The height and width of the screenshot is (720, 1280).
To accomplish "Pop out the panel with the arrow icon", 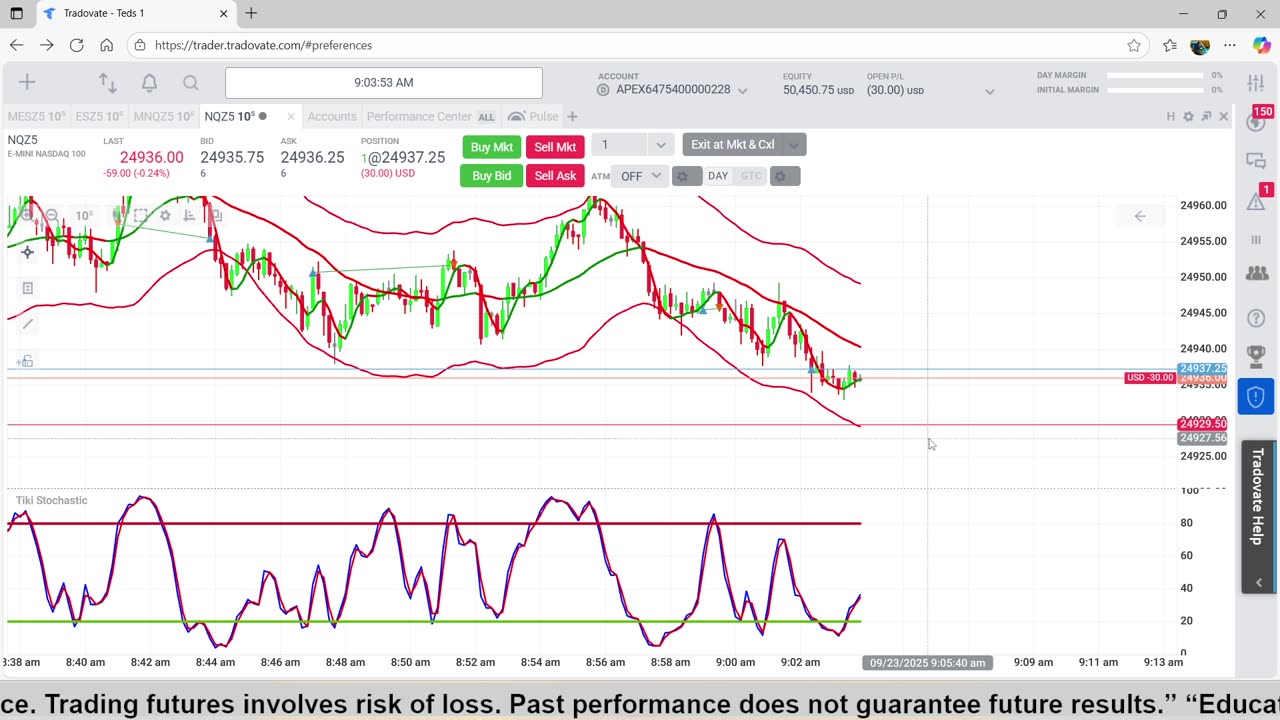I will (1206, 117).
